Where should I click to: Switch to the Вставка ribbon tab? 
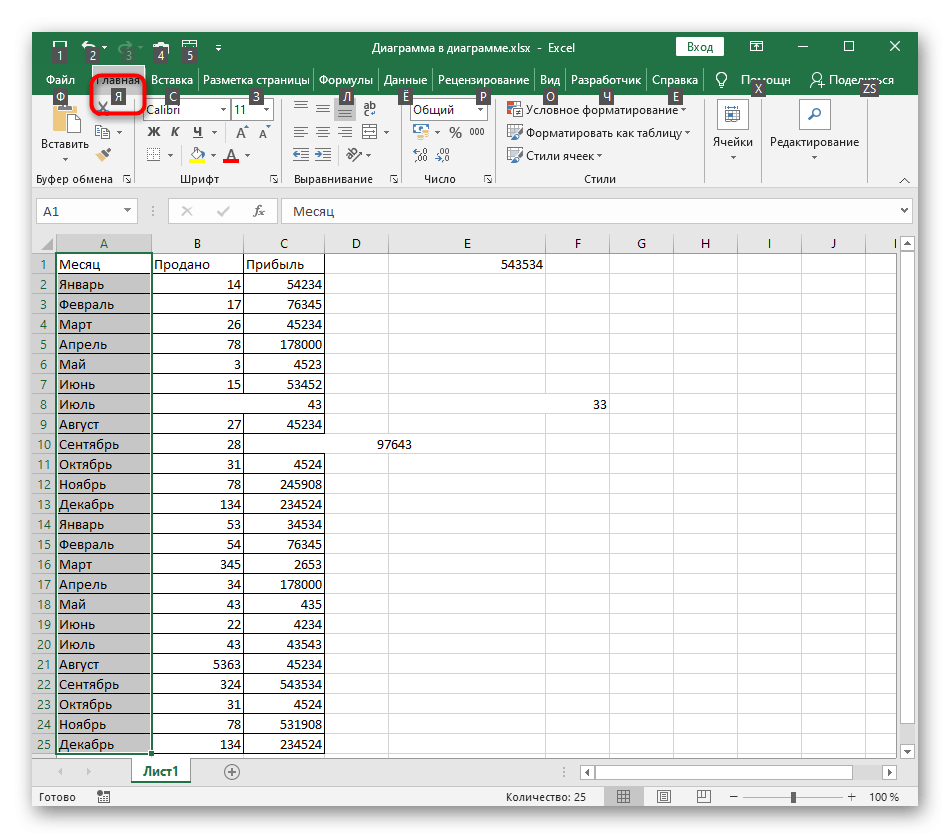click(x=171, y=80)
